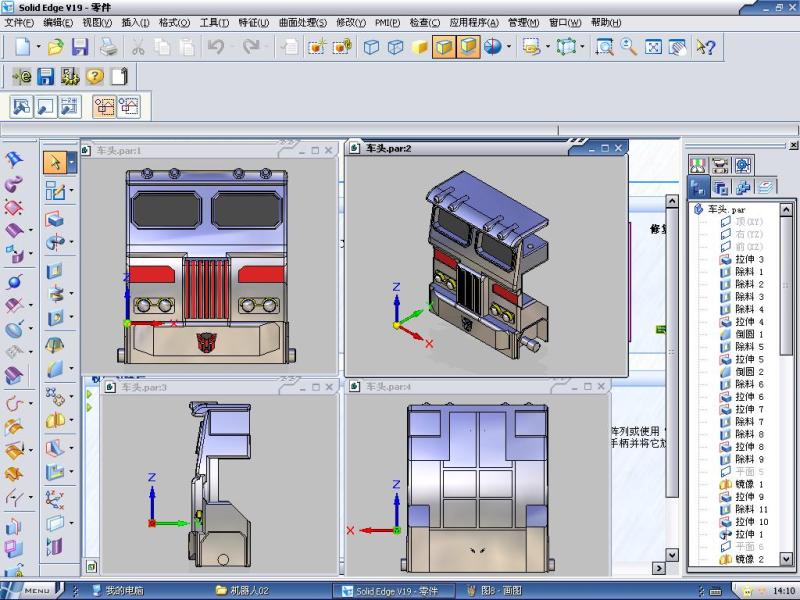Switch to the 图8 - 画图 taskbar button
Screen dimensions: 800x600
(494, 590)
